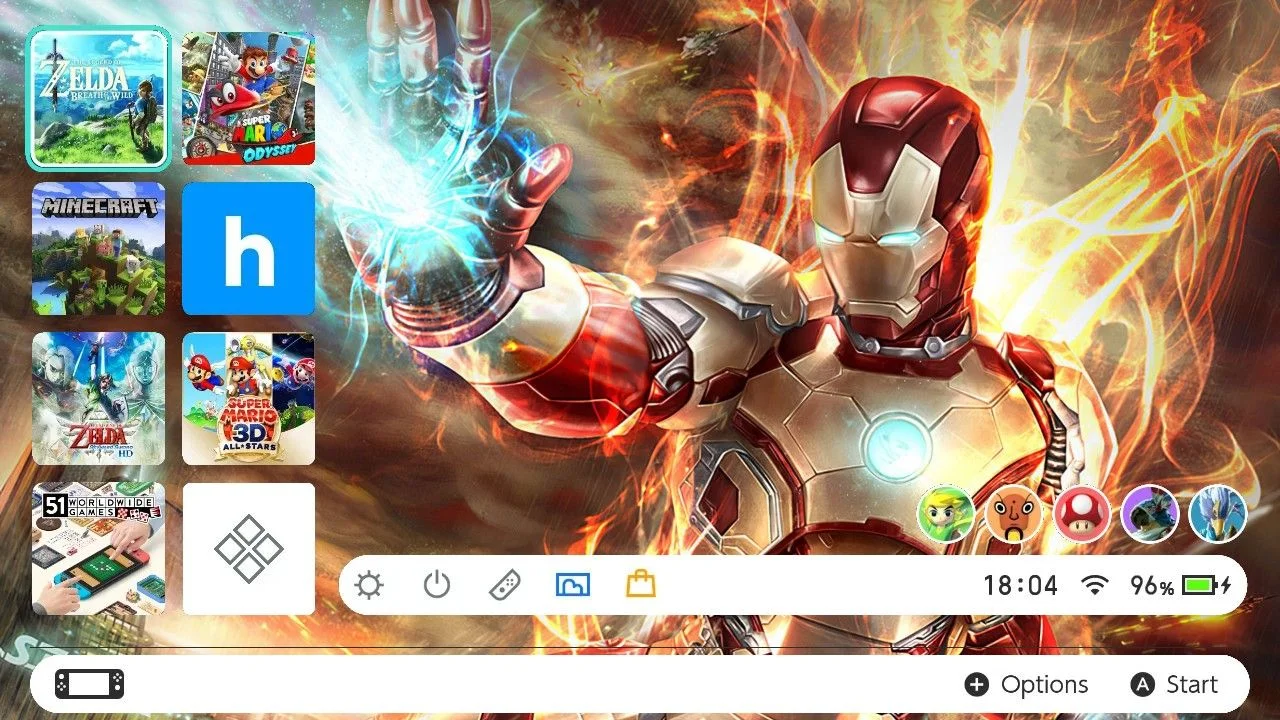1280x720 pixels.
Task: Select the Power/Sleep mode icon
Action: 437,585
